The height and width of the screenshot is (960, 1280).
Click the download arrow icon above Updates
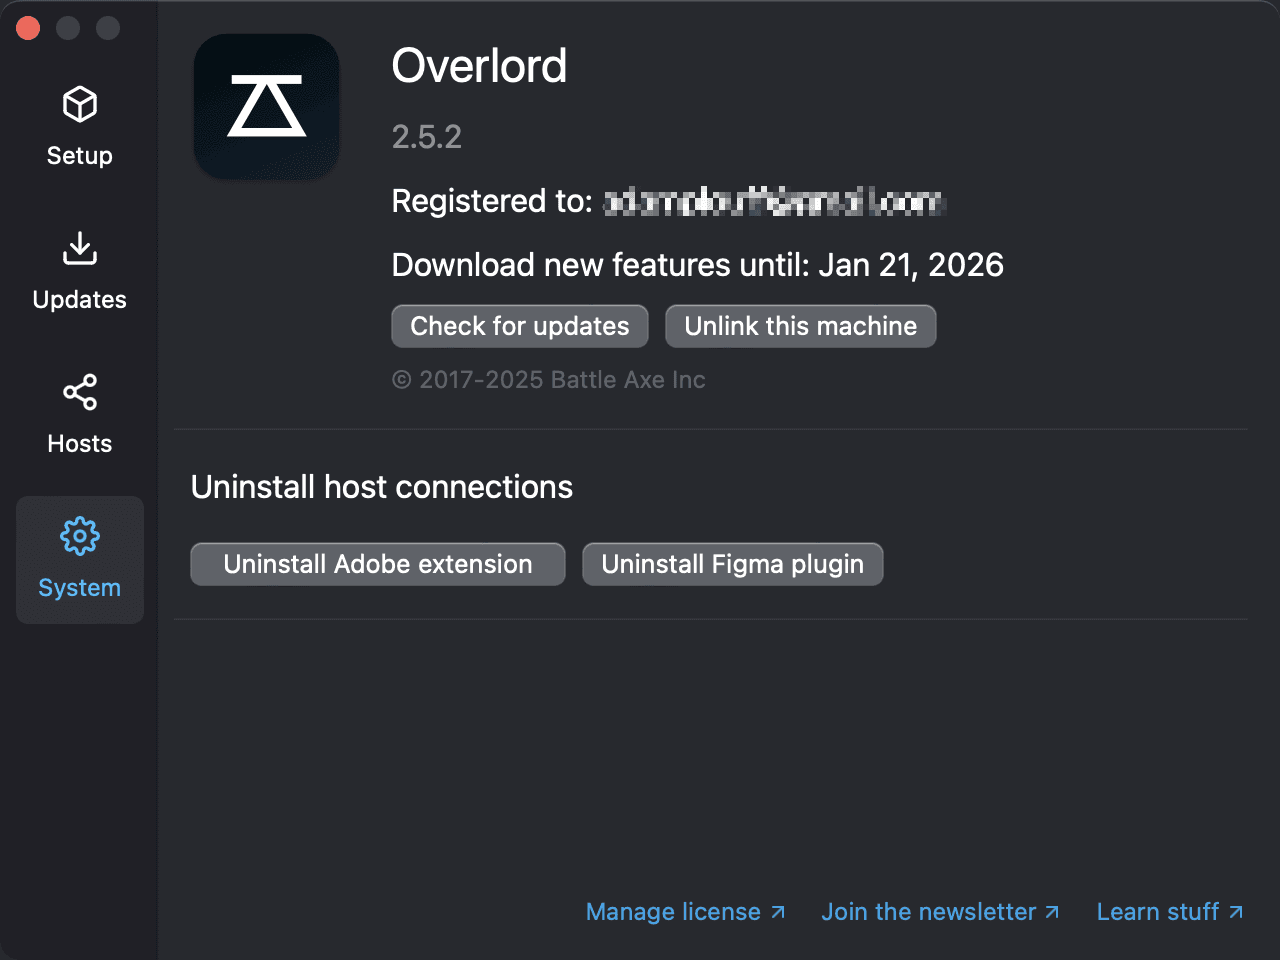[x=79, y=248]
